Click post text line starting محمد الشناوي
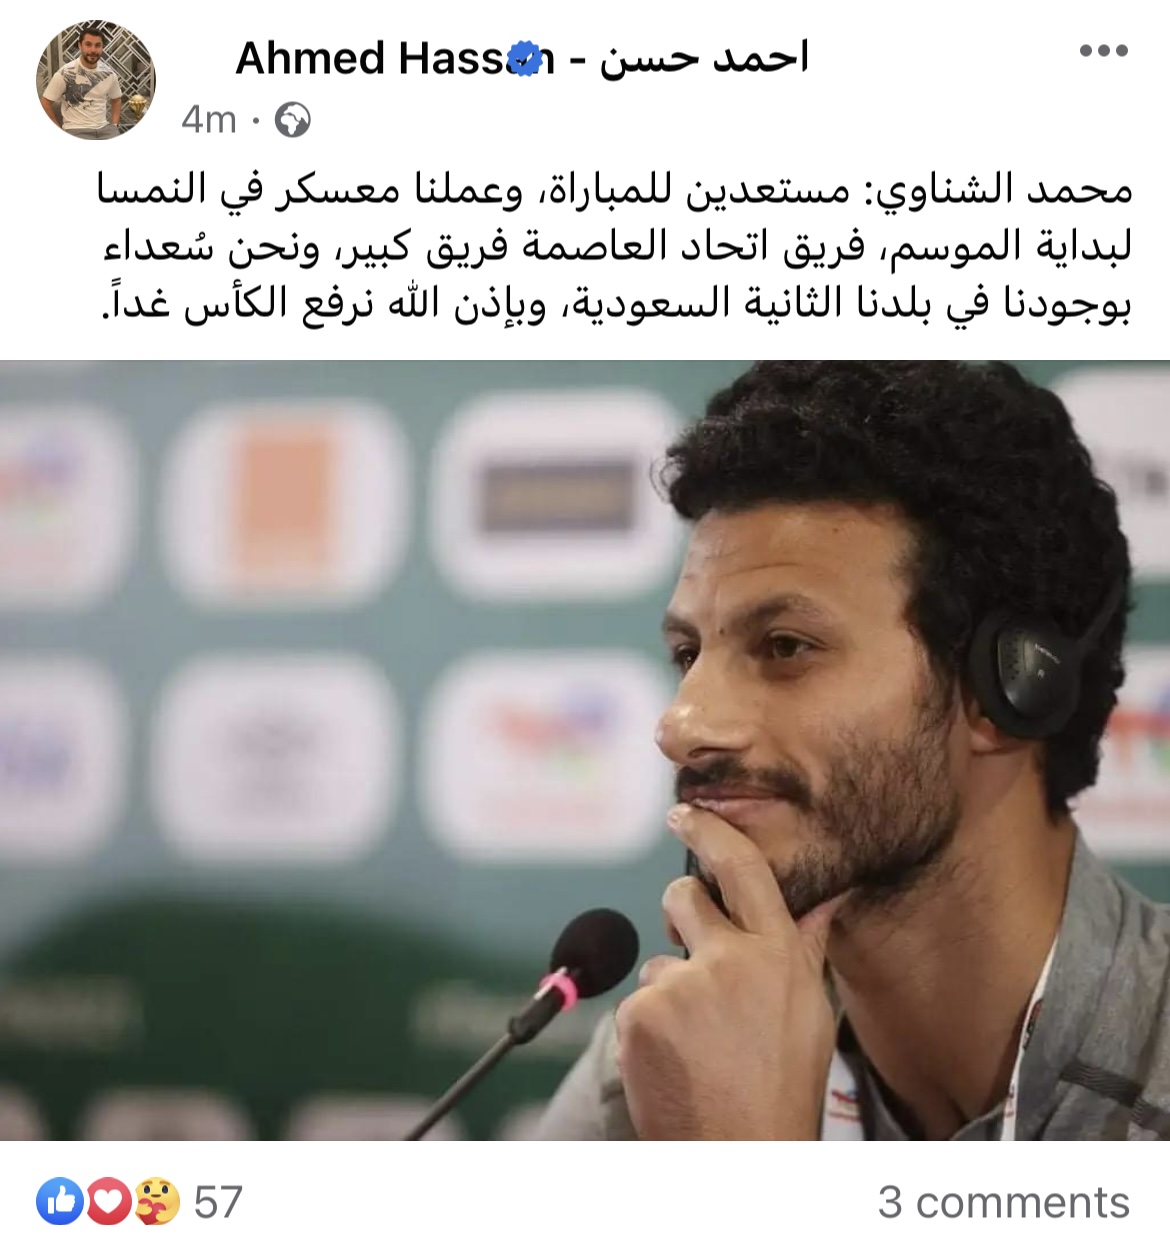 [615, 190]
